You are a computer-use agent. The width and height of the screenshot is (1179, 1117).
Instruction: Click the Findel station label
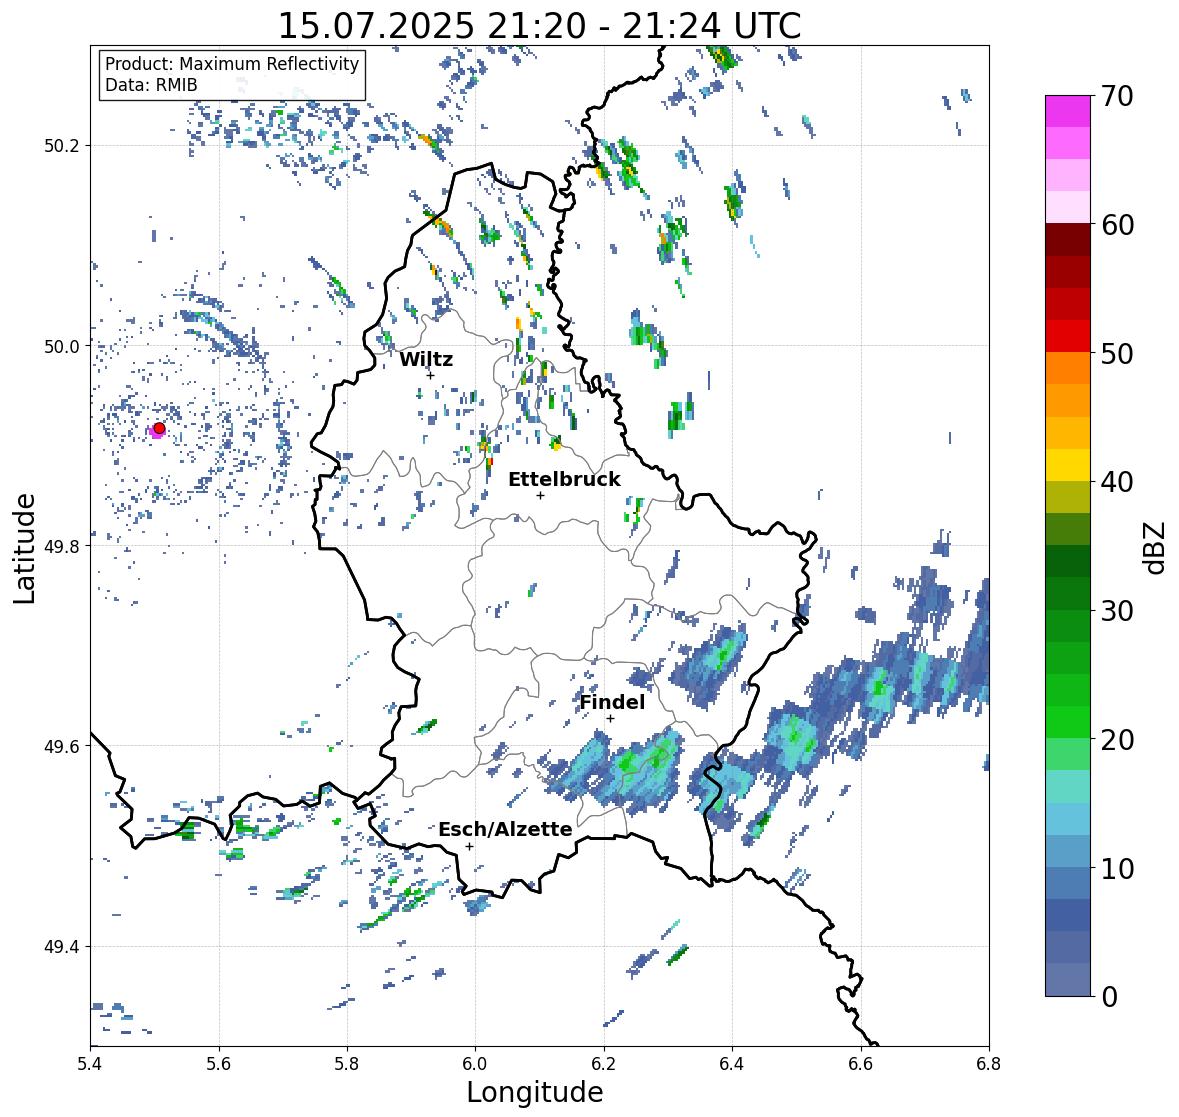[x=612, y=702]
